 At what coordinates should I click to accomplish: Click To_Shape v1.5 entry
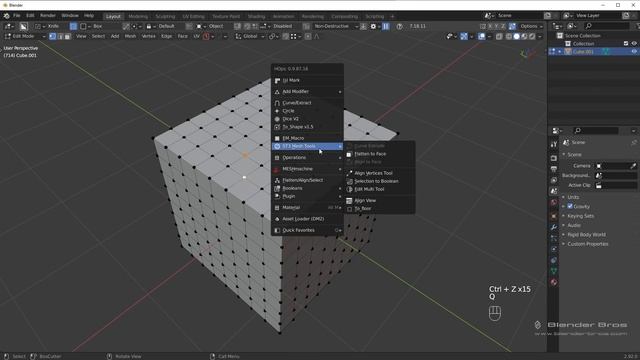(307, 127)
